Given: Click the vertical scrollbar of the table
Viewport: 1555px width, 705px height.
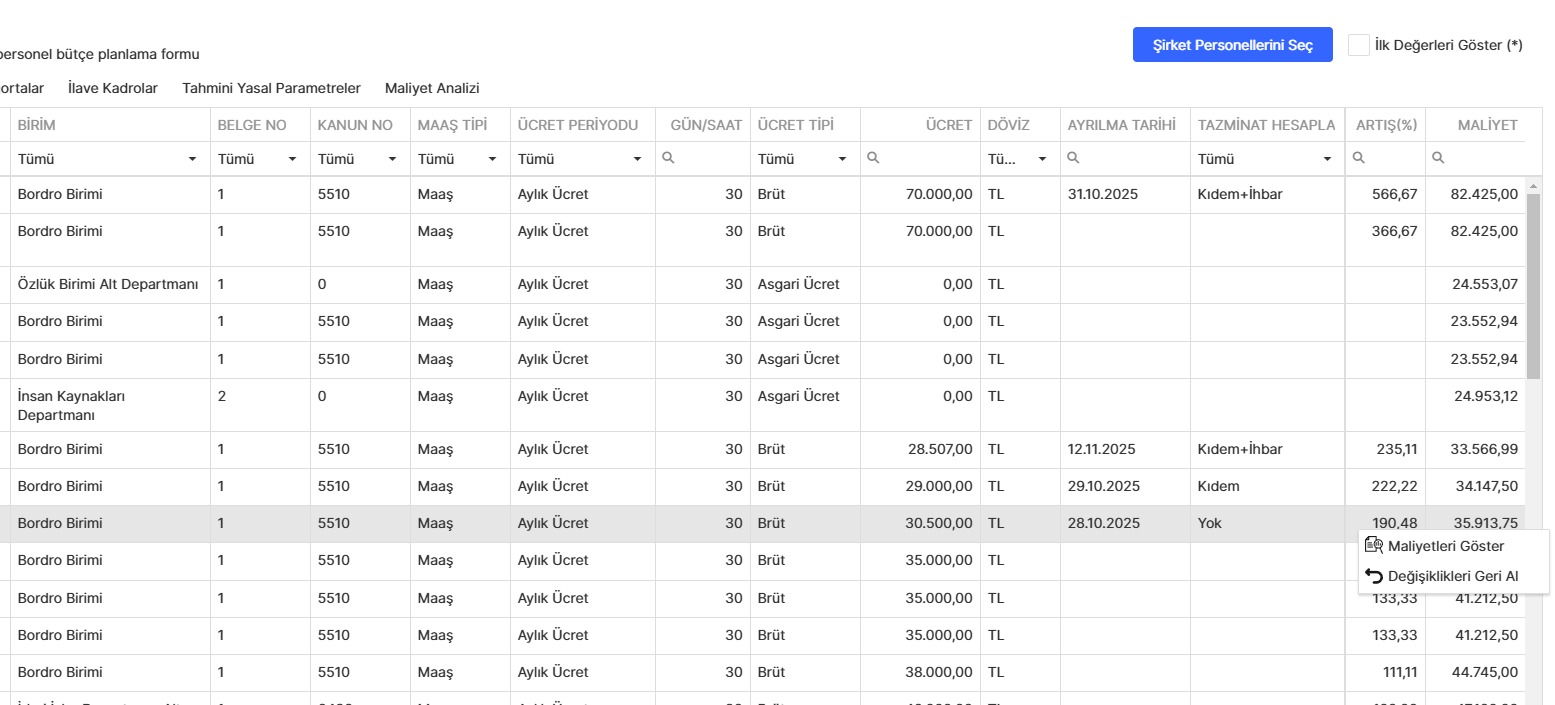Looking at the screenshot, I should pos(1533,290).
